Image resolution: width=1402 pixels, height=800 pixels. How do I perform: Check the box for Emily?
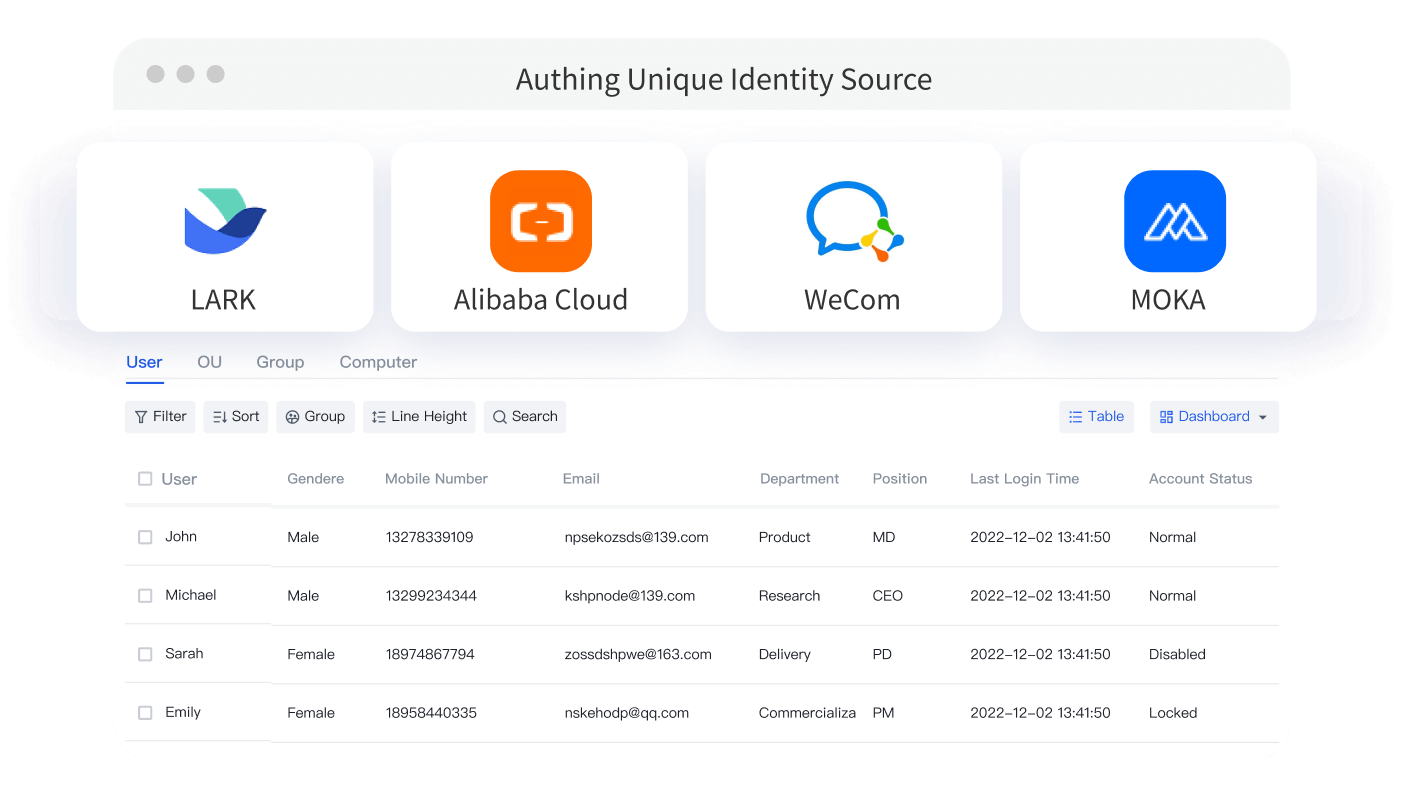pos(145,713)
